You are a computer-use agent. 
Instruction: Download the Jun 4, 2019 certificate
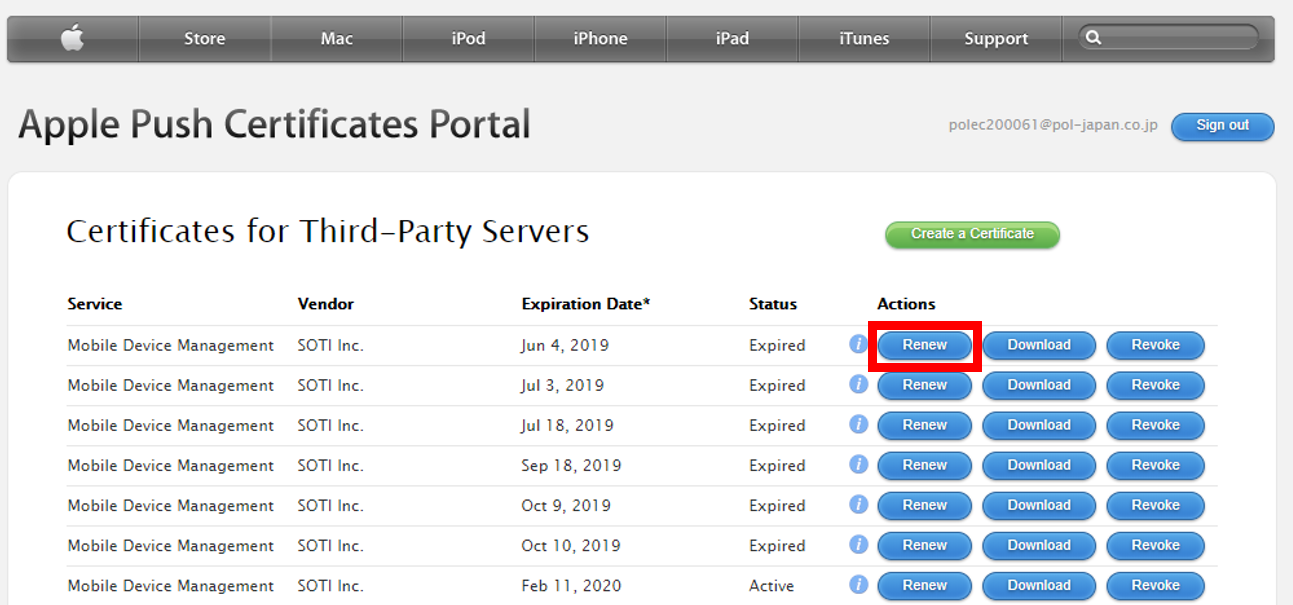coord(1039,345)
